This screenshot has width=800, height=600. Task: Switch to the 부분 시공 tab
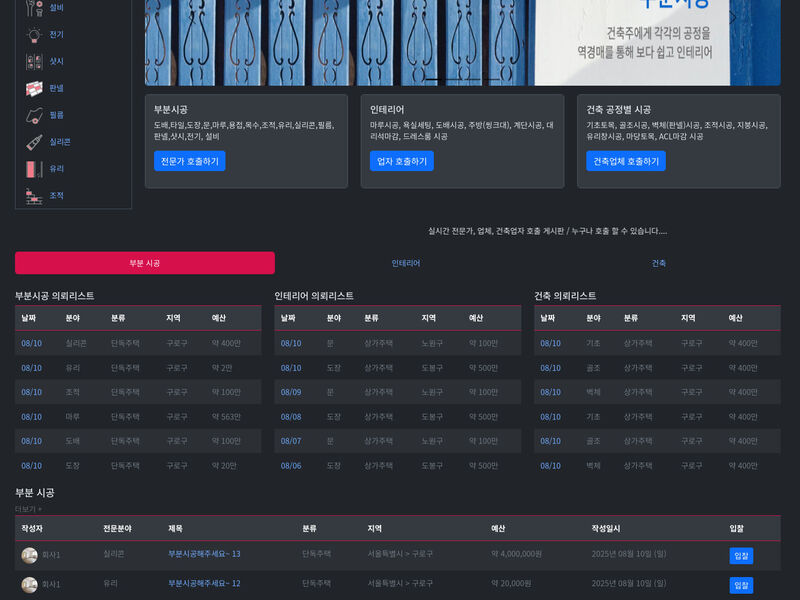pos(145,263)
